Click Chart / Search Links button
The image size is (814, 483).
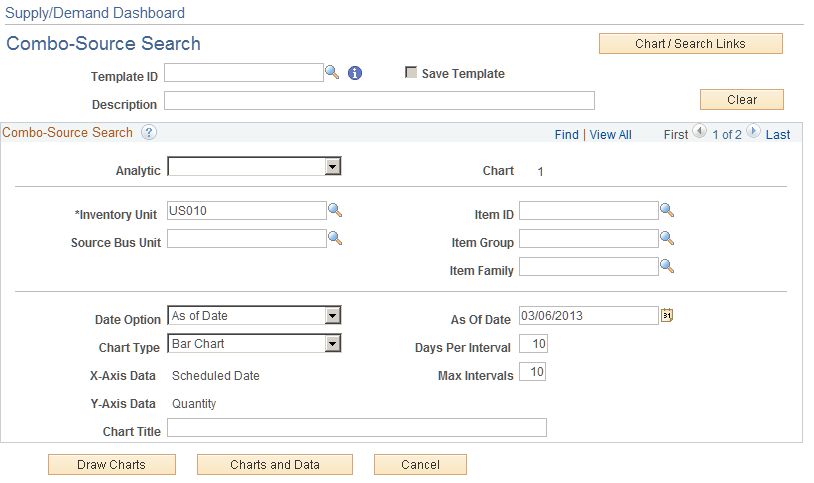click(690, 44)
